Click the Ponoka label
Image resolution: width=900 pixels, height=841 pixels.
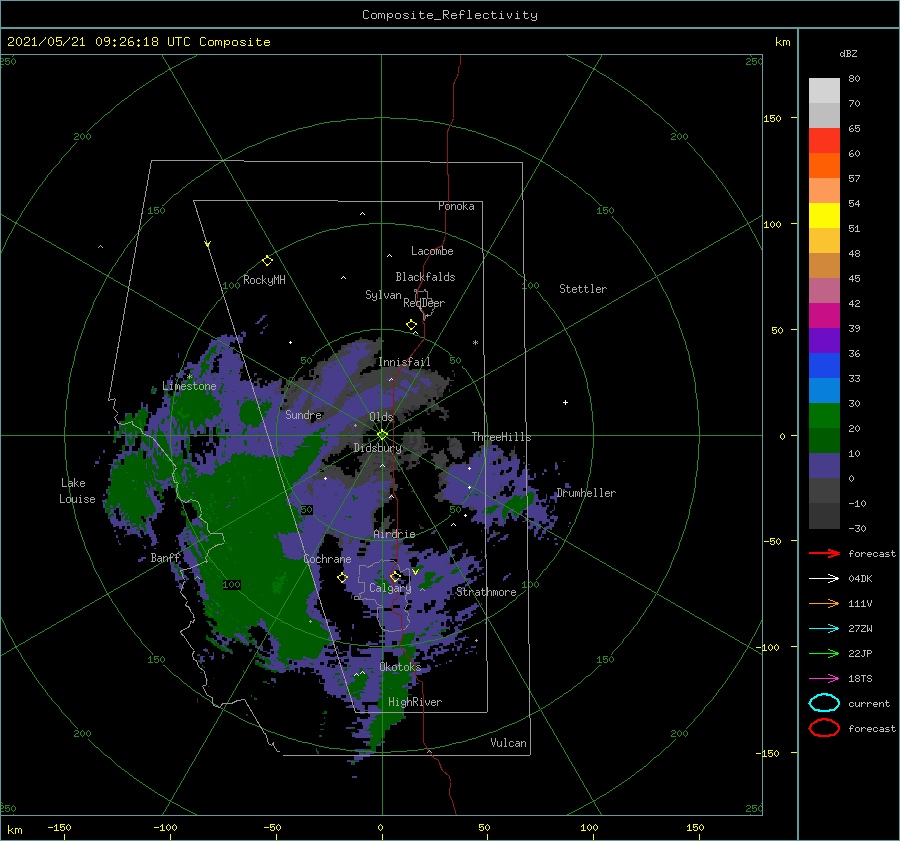456,206
